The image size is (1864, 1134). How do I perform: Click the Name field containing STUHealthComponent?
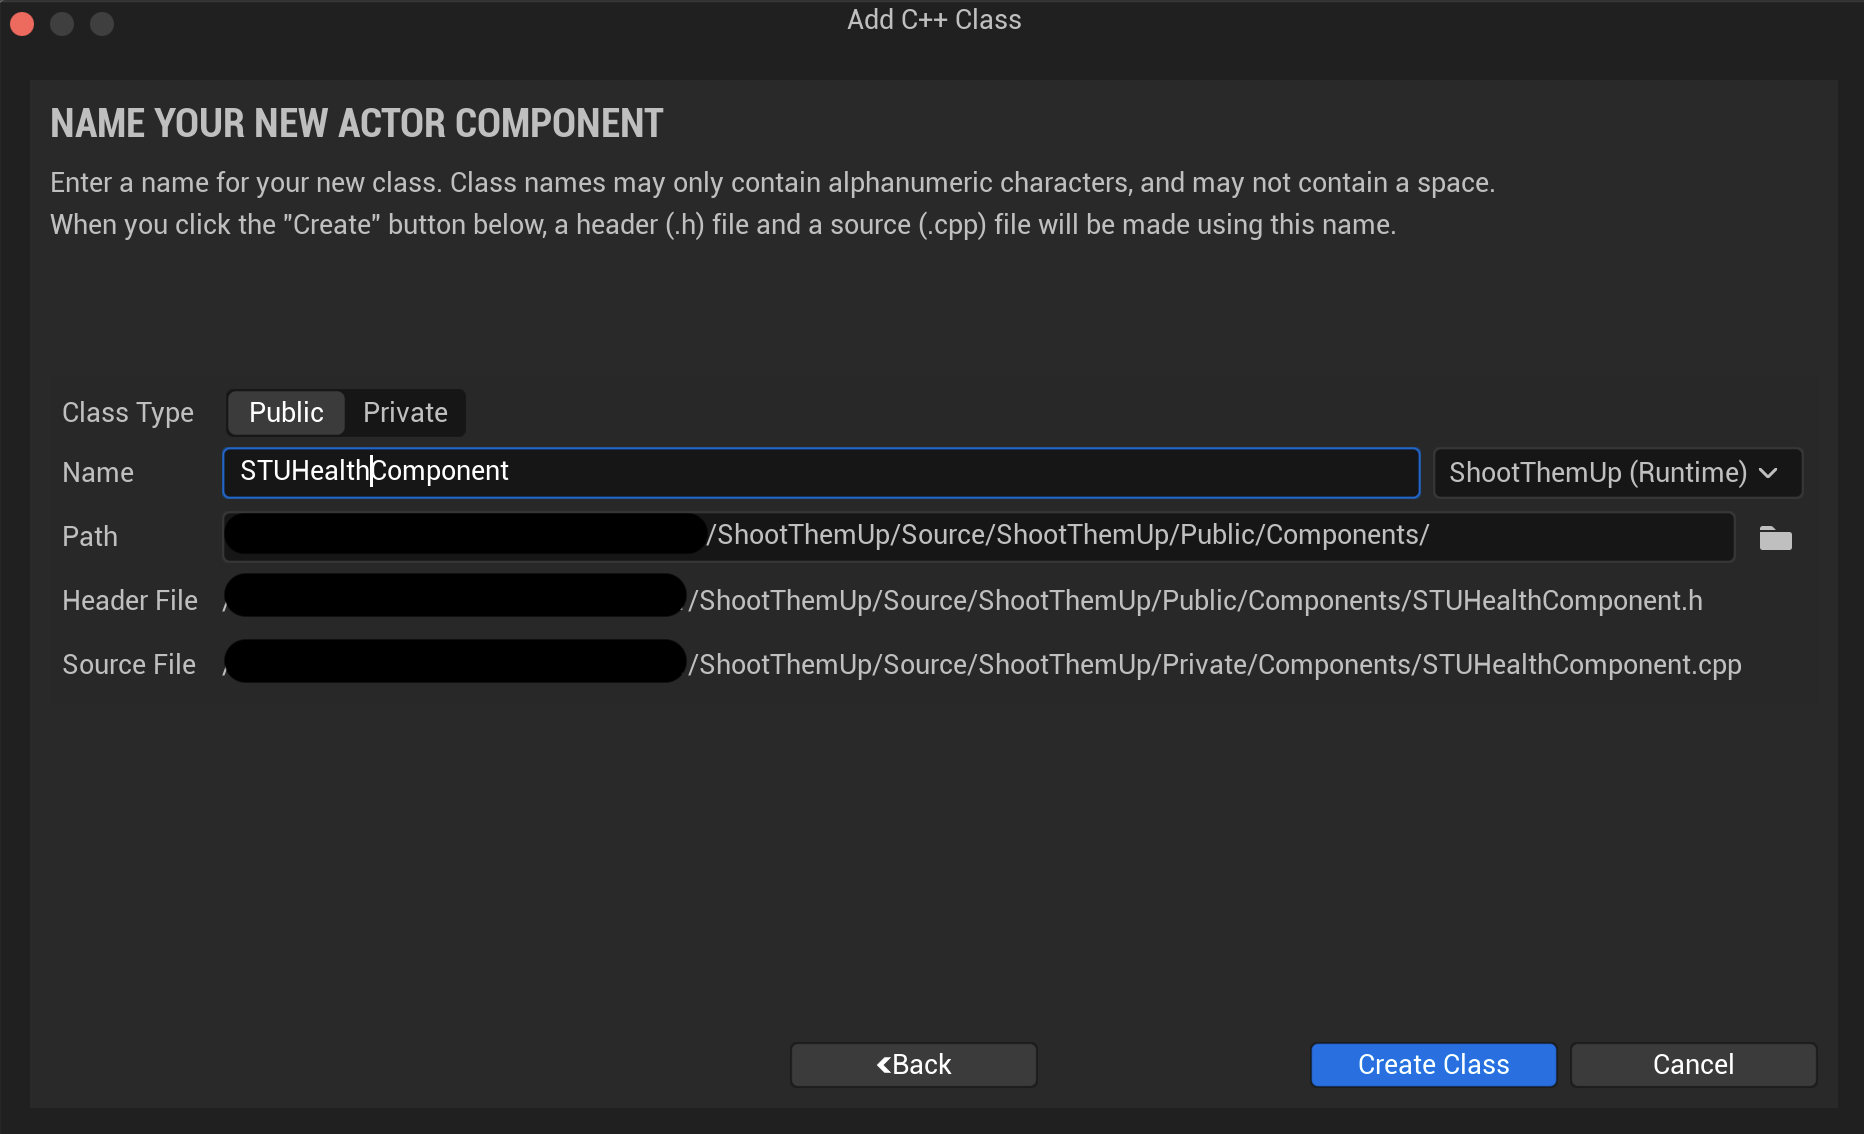click(x=821, y=473)
